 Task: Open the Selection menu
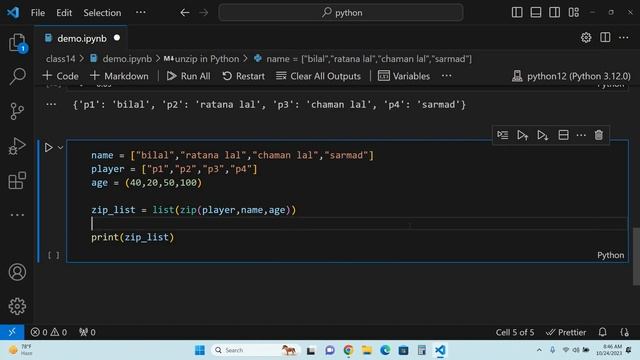[x=102, y=13]
